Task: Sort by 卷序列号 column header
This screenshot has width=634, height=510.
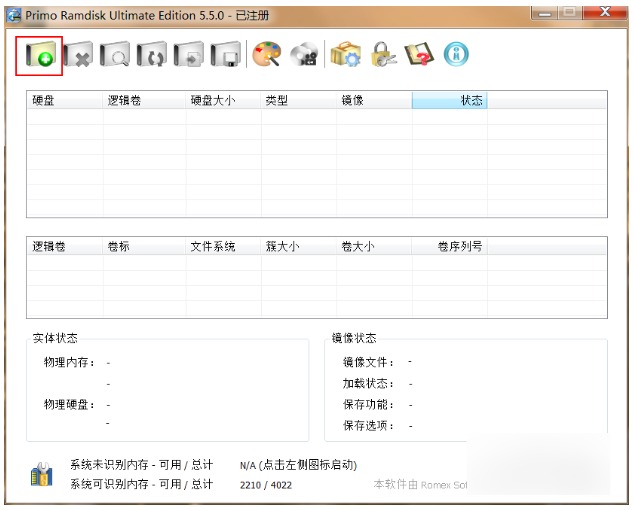Action: click(450, 246)
